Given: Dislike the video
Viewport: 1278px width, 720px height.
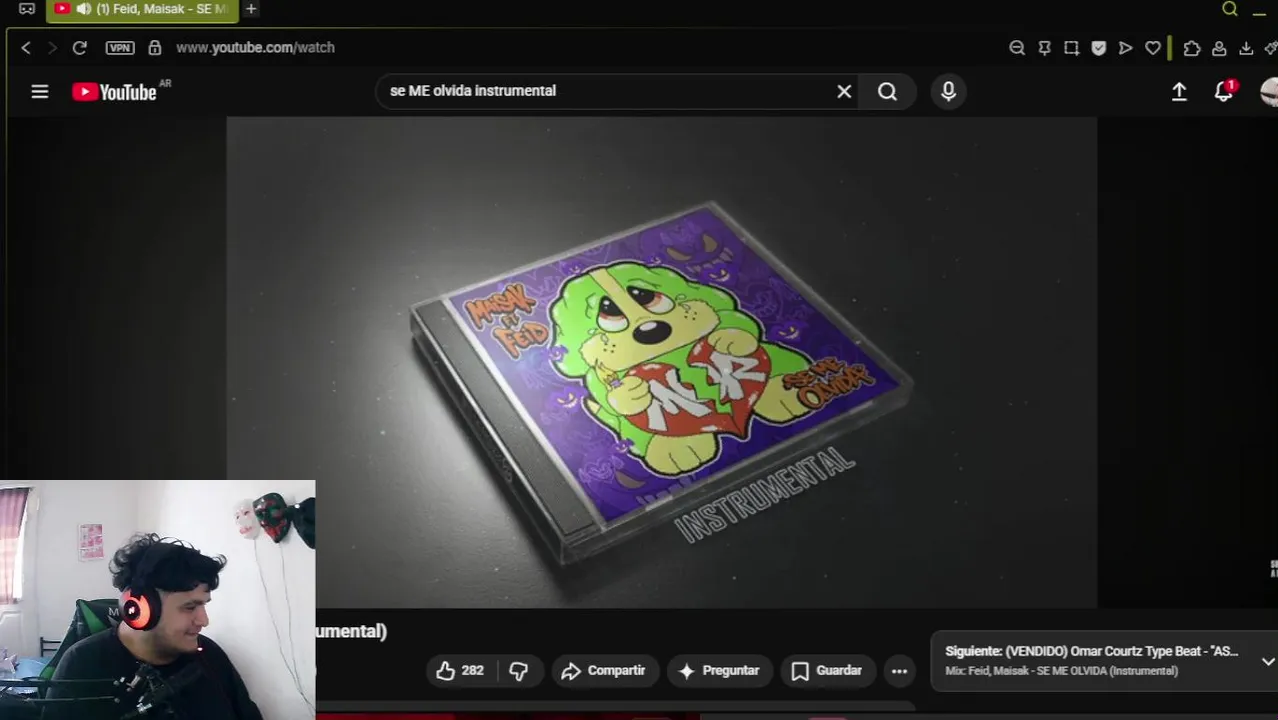Looking at the screenshot, I should click(x=518, y=671).
